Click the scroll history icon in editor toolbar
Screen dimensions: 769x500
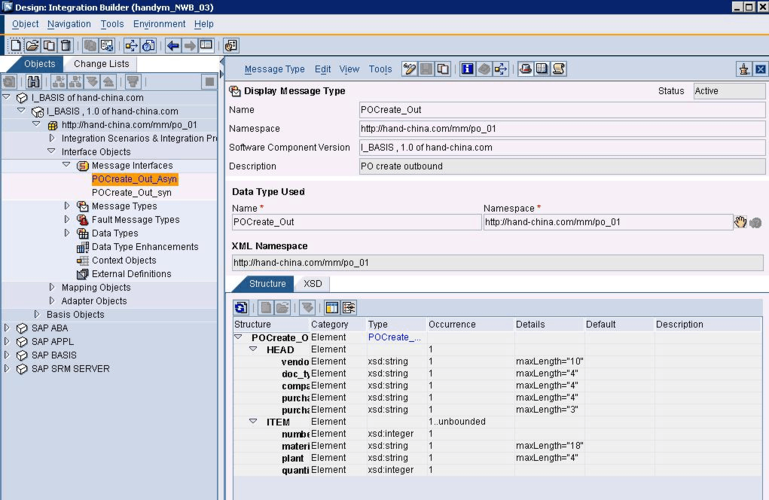559,69
